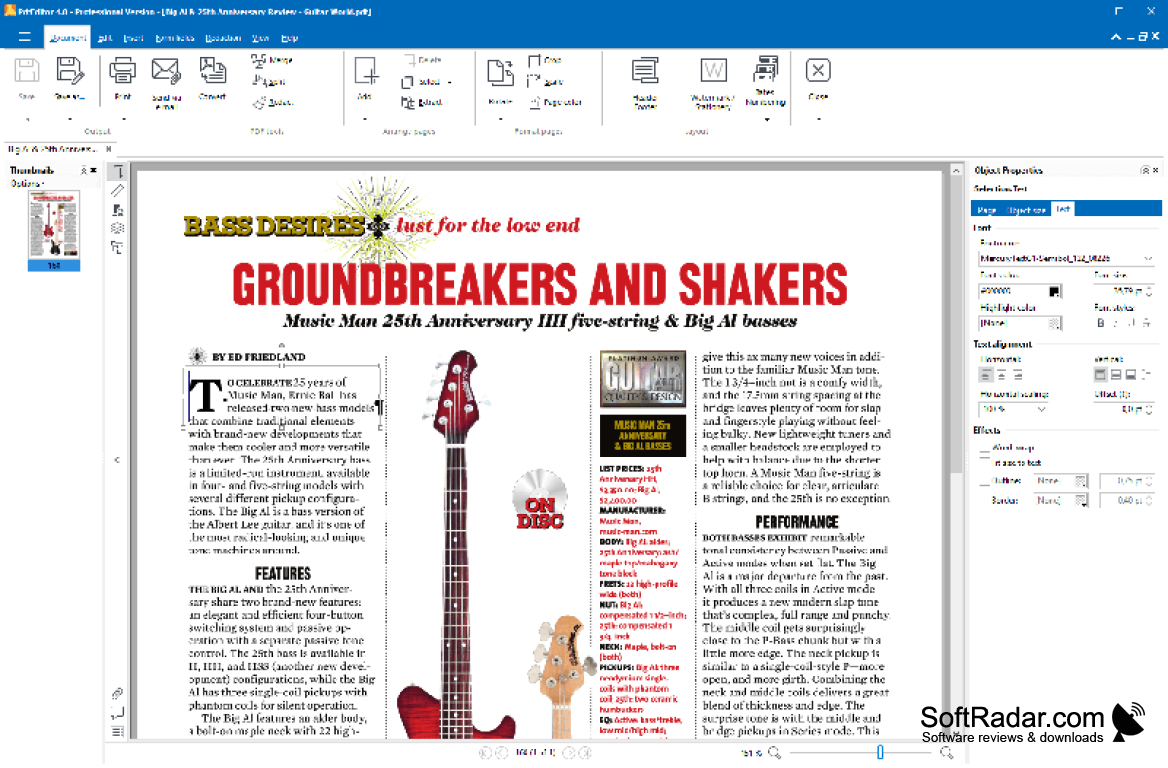Toggle Bold font style
The image size is (1168, 768).
click(x=1100, y=323)
